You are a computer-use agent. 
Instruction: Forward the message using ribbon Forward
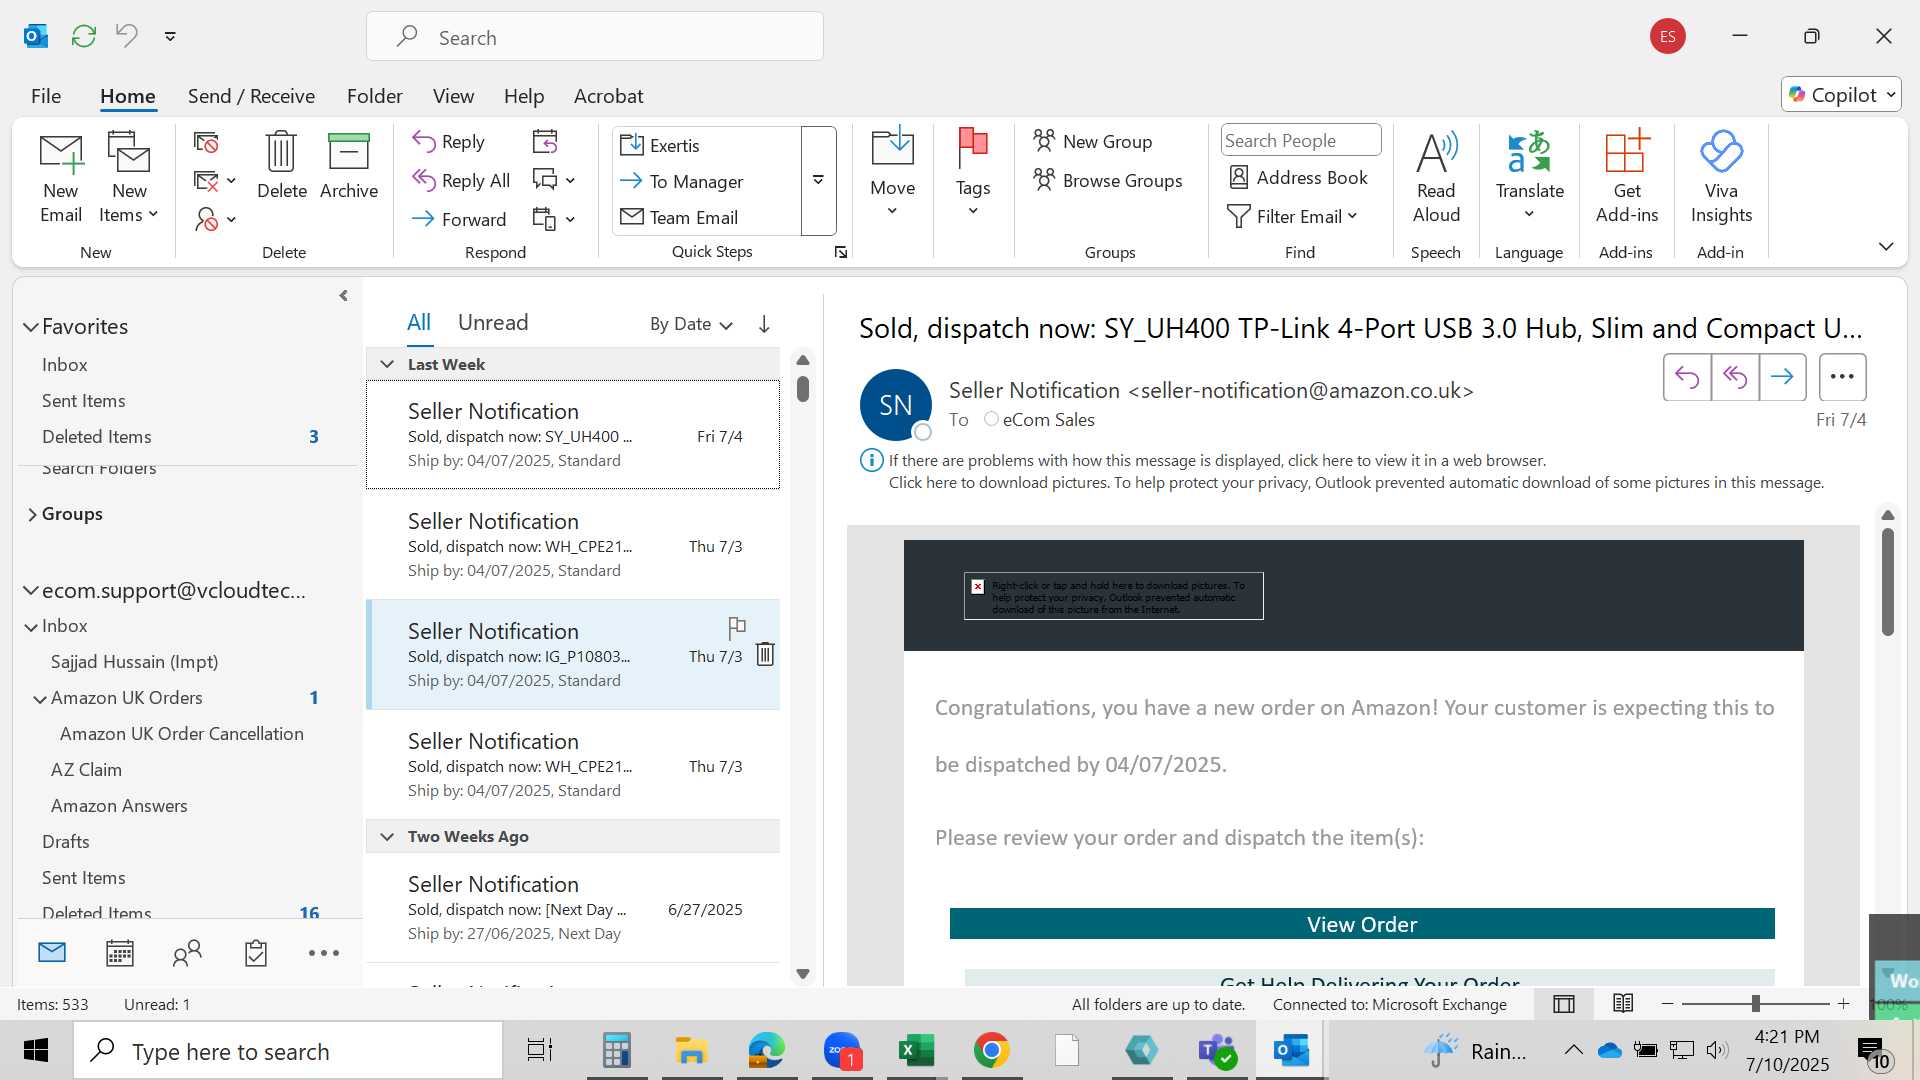(459, 219)
